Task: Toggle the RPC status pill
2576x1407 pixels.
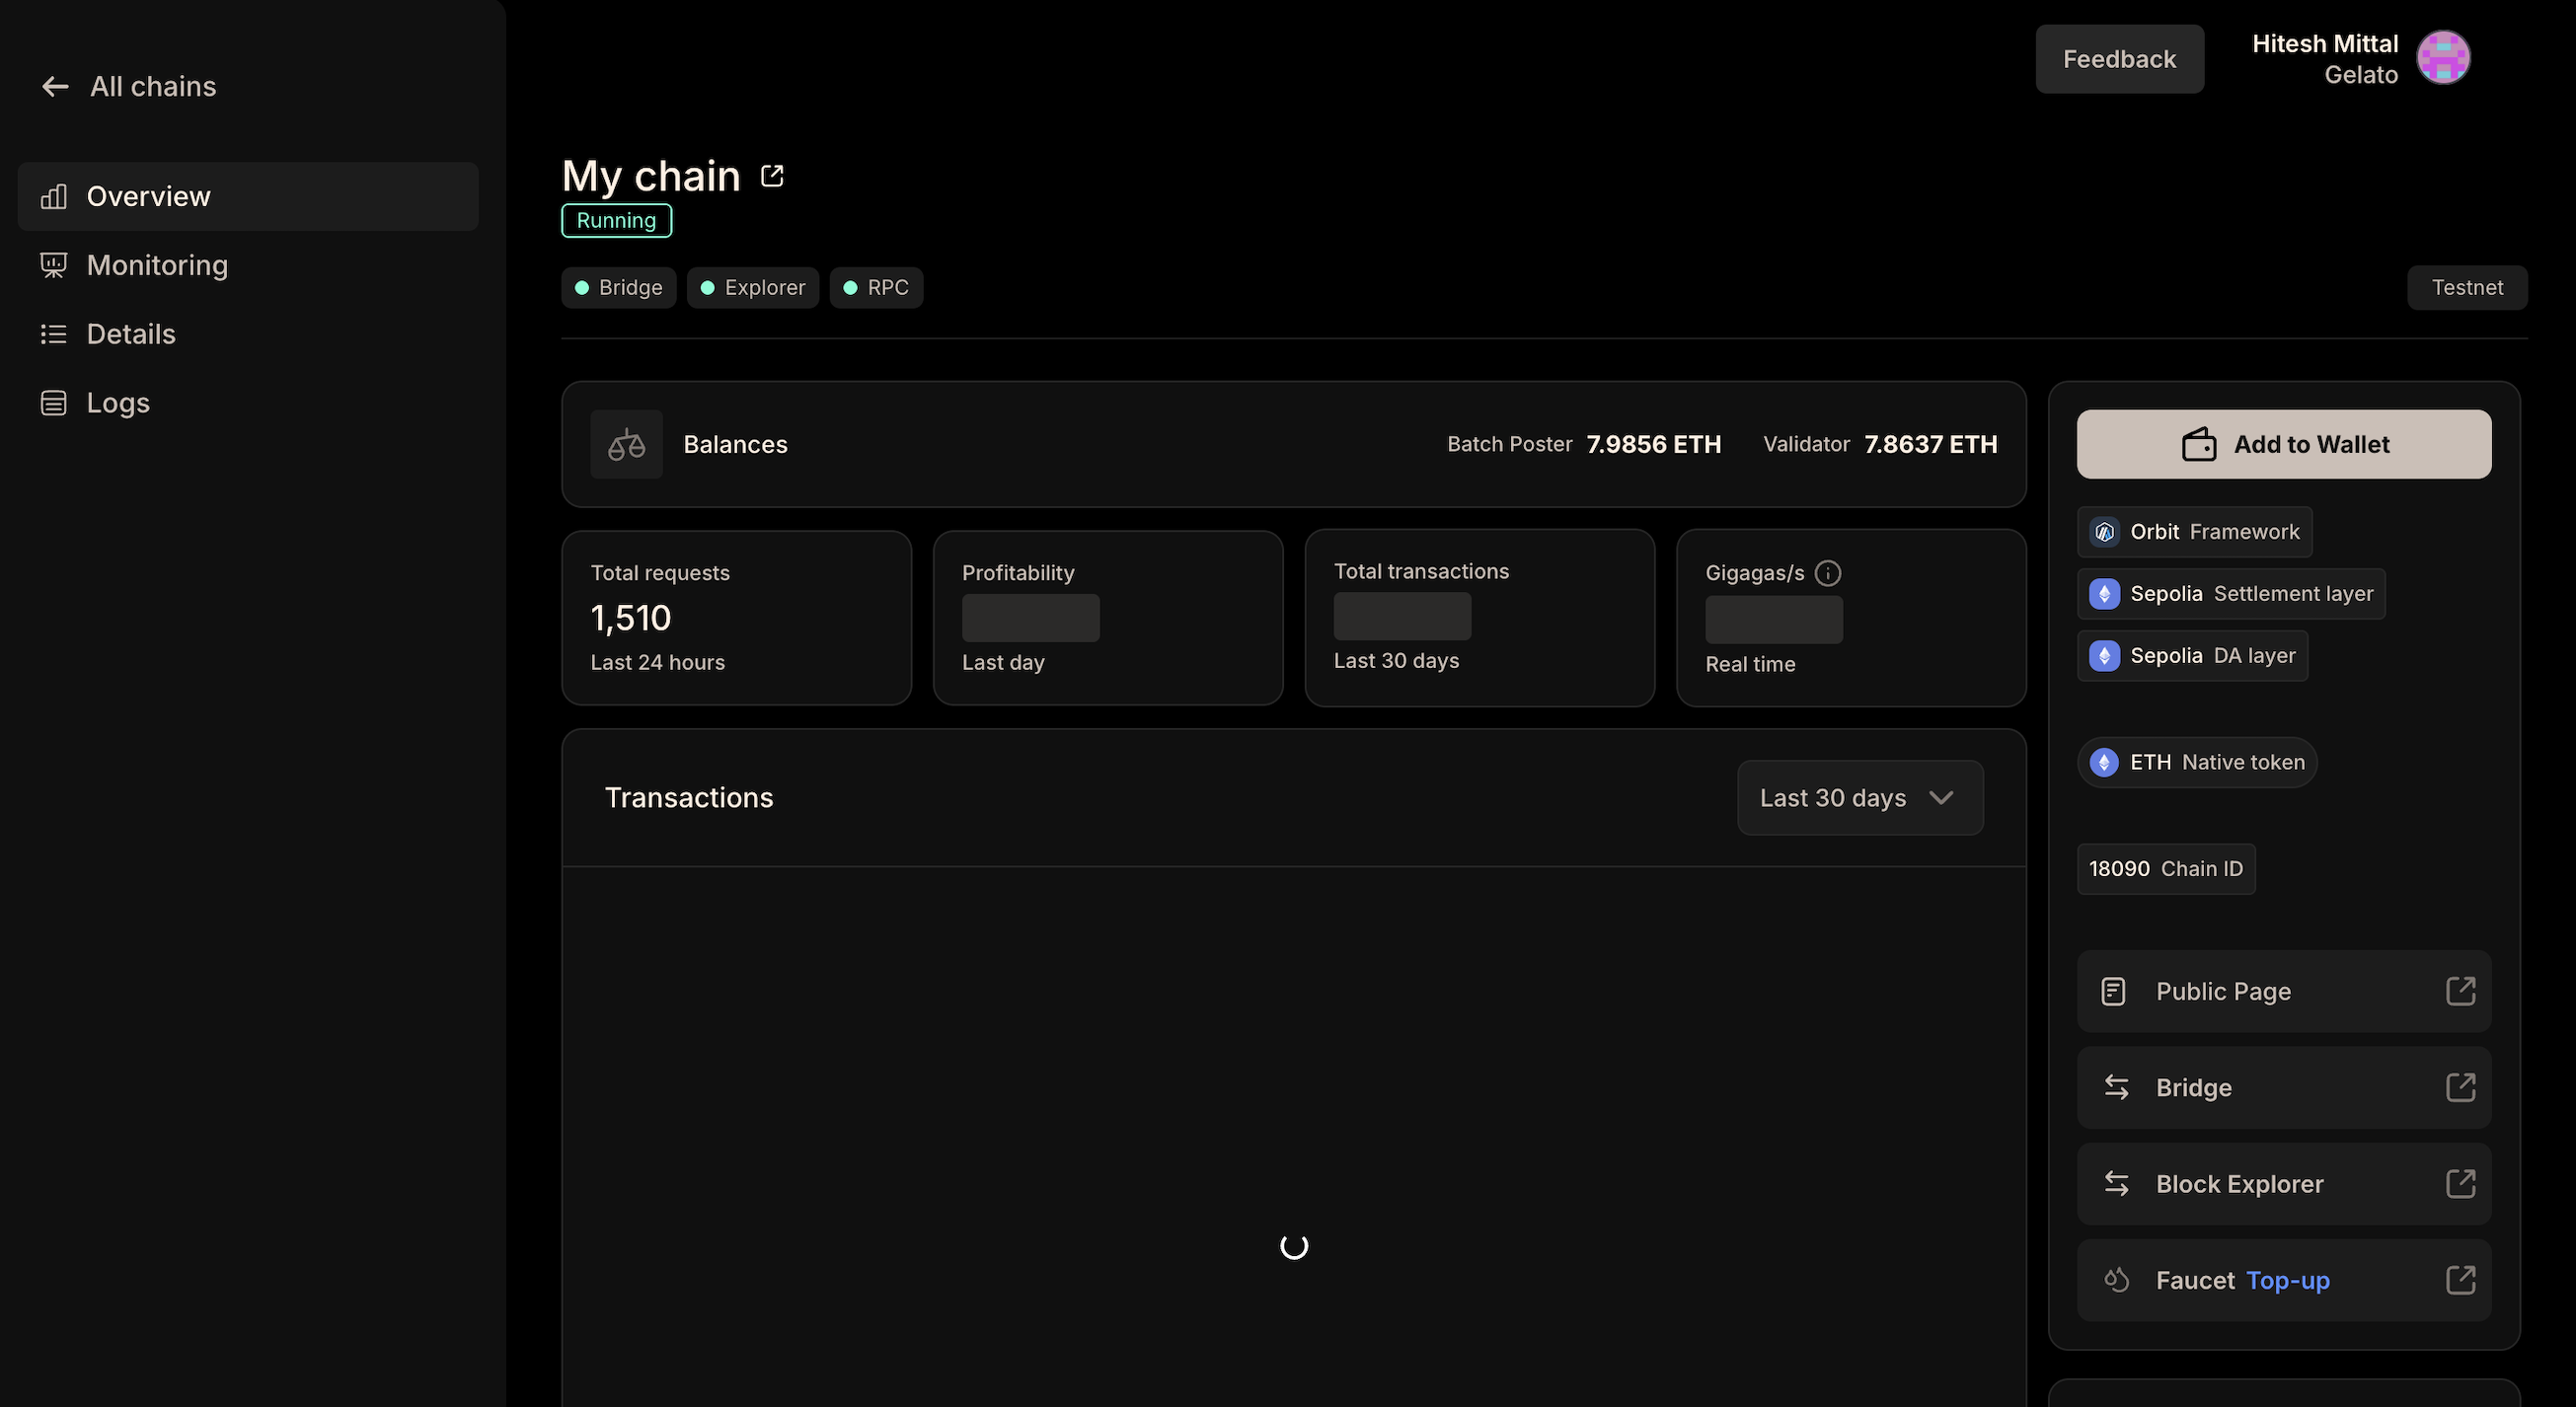Action: pos(876,287)
